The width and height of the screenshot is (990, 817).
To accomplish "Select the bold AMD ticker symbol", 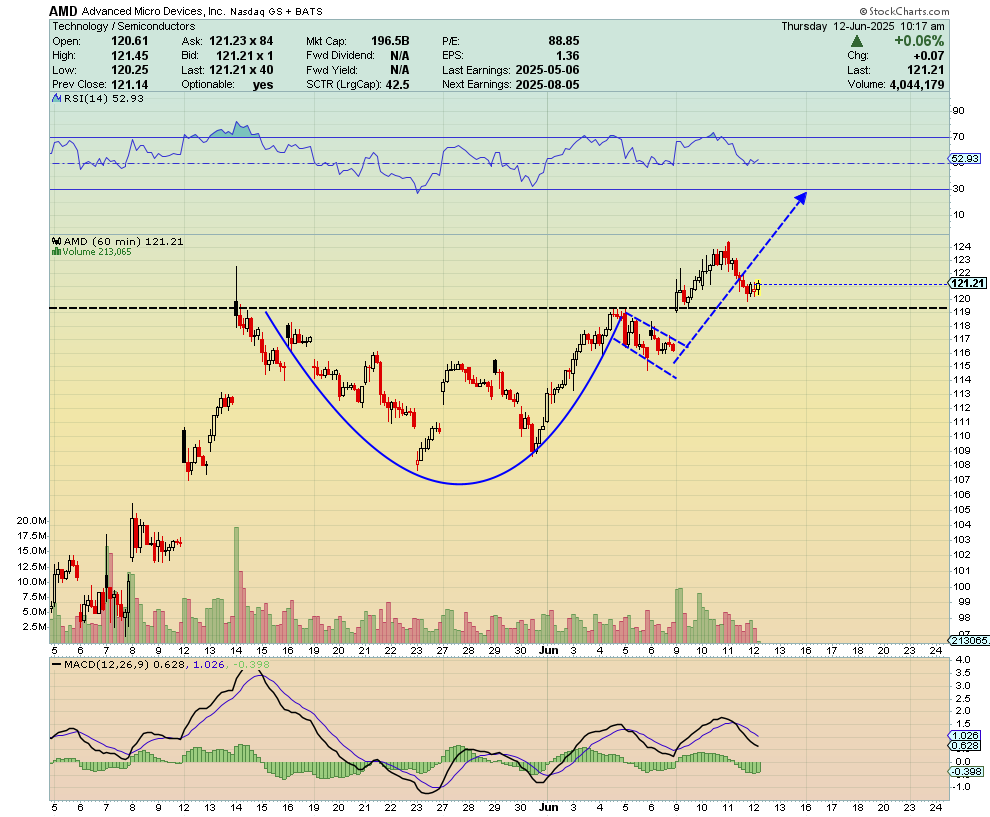I will tap(64, 11).
